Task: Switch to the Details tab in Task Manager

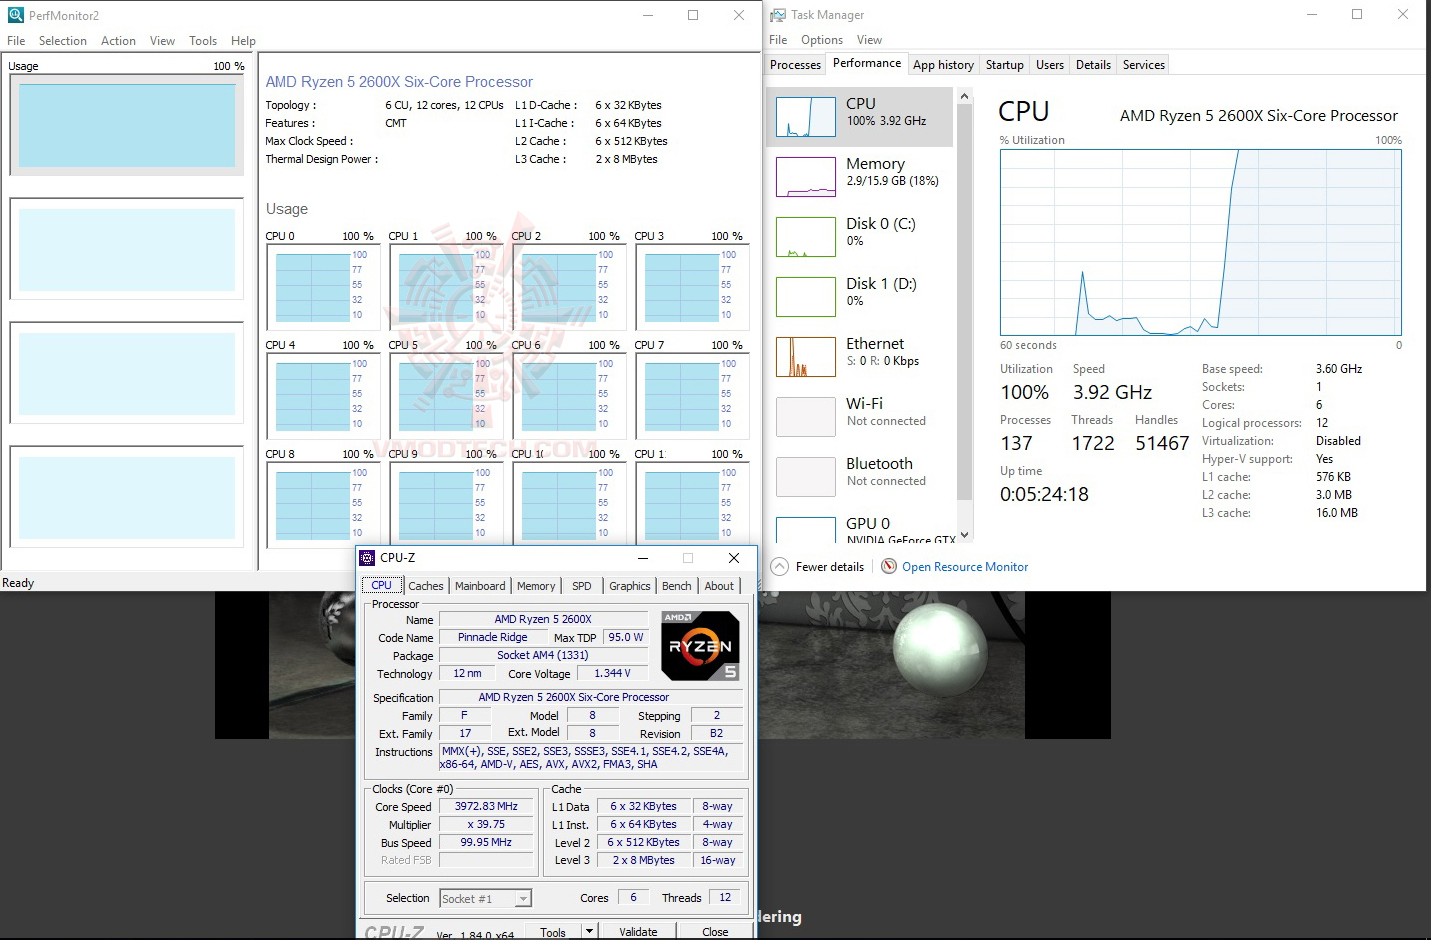Action: click(1093, 65)
